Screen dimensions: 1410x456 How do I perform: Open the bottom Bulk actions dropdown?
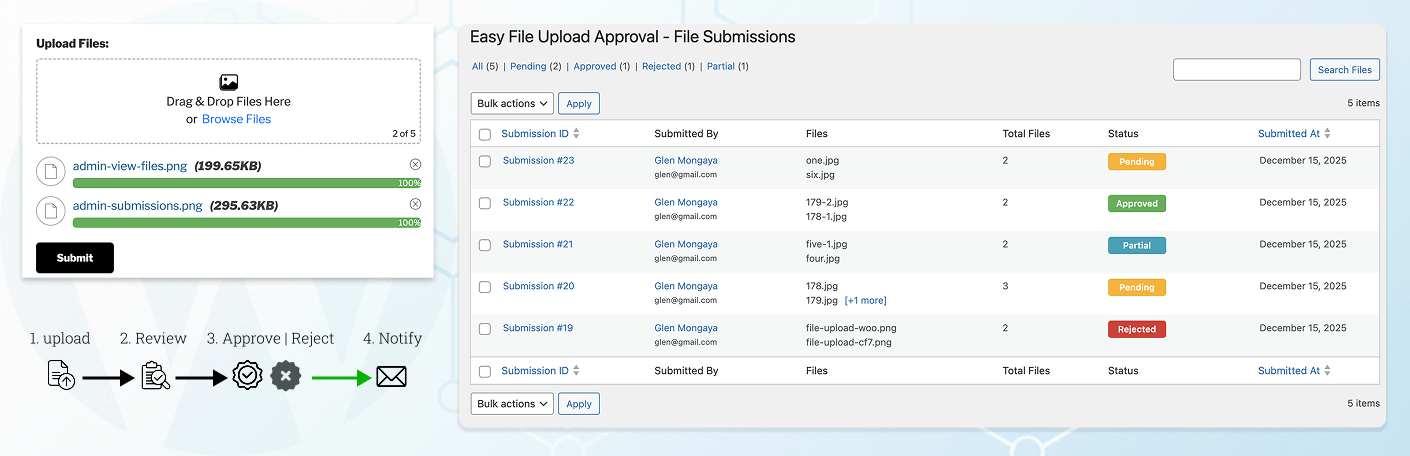pos(512,404)
